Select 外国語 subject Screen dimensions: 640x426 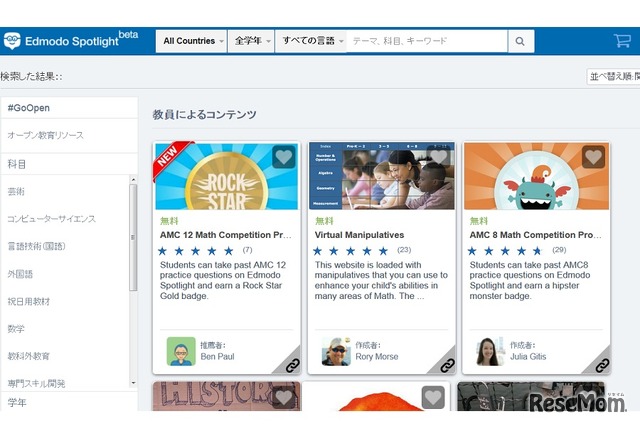point(20,274)
